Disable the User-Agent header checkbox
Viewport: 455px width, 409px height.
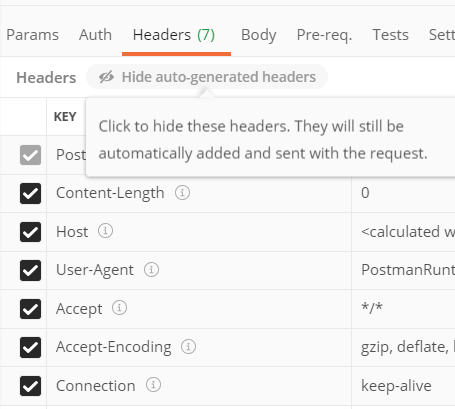click(30, 270)
